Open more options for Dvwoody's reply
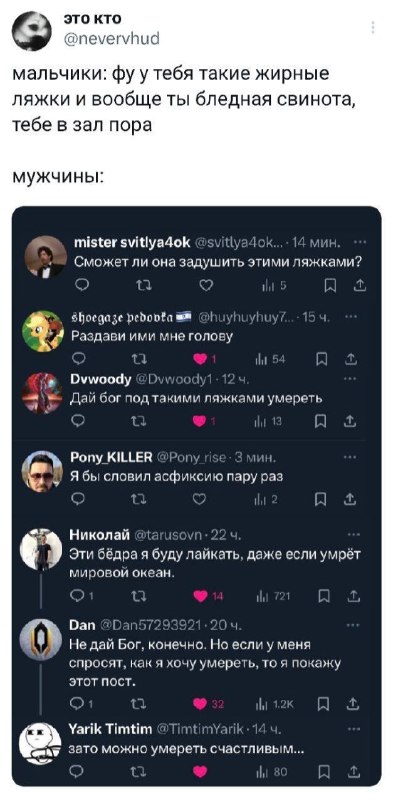Image resolution: width=393 pixels, height=800 pixels. (349, 379)
